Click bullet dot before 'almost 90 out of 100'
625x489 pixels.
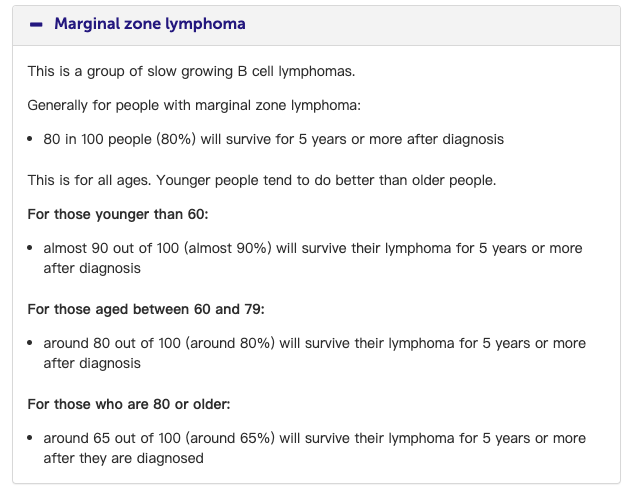[30, 248]
